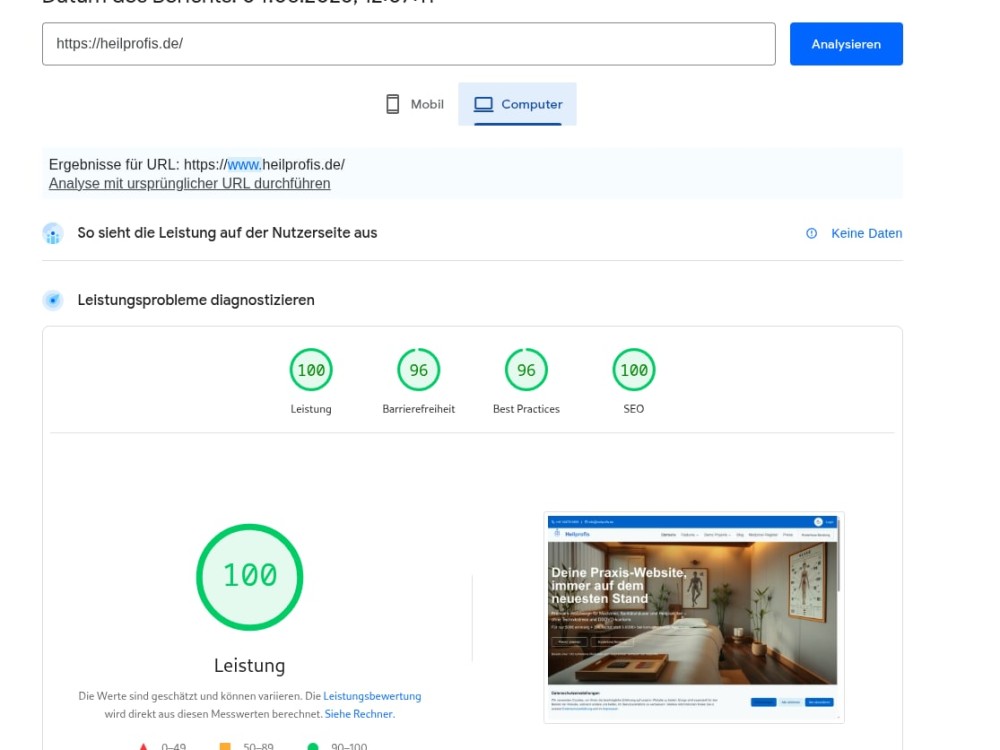1000x750 pixels.
Task: Click the large Leistung 100 gauge
Action: coord(249,577)
